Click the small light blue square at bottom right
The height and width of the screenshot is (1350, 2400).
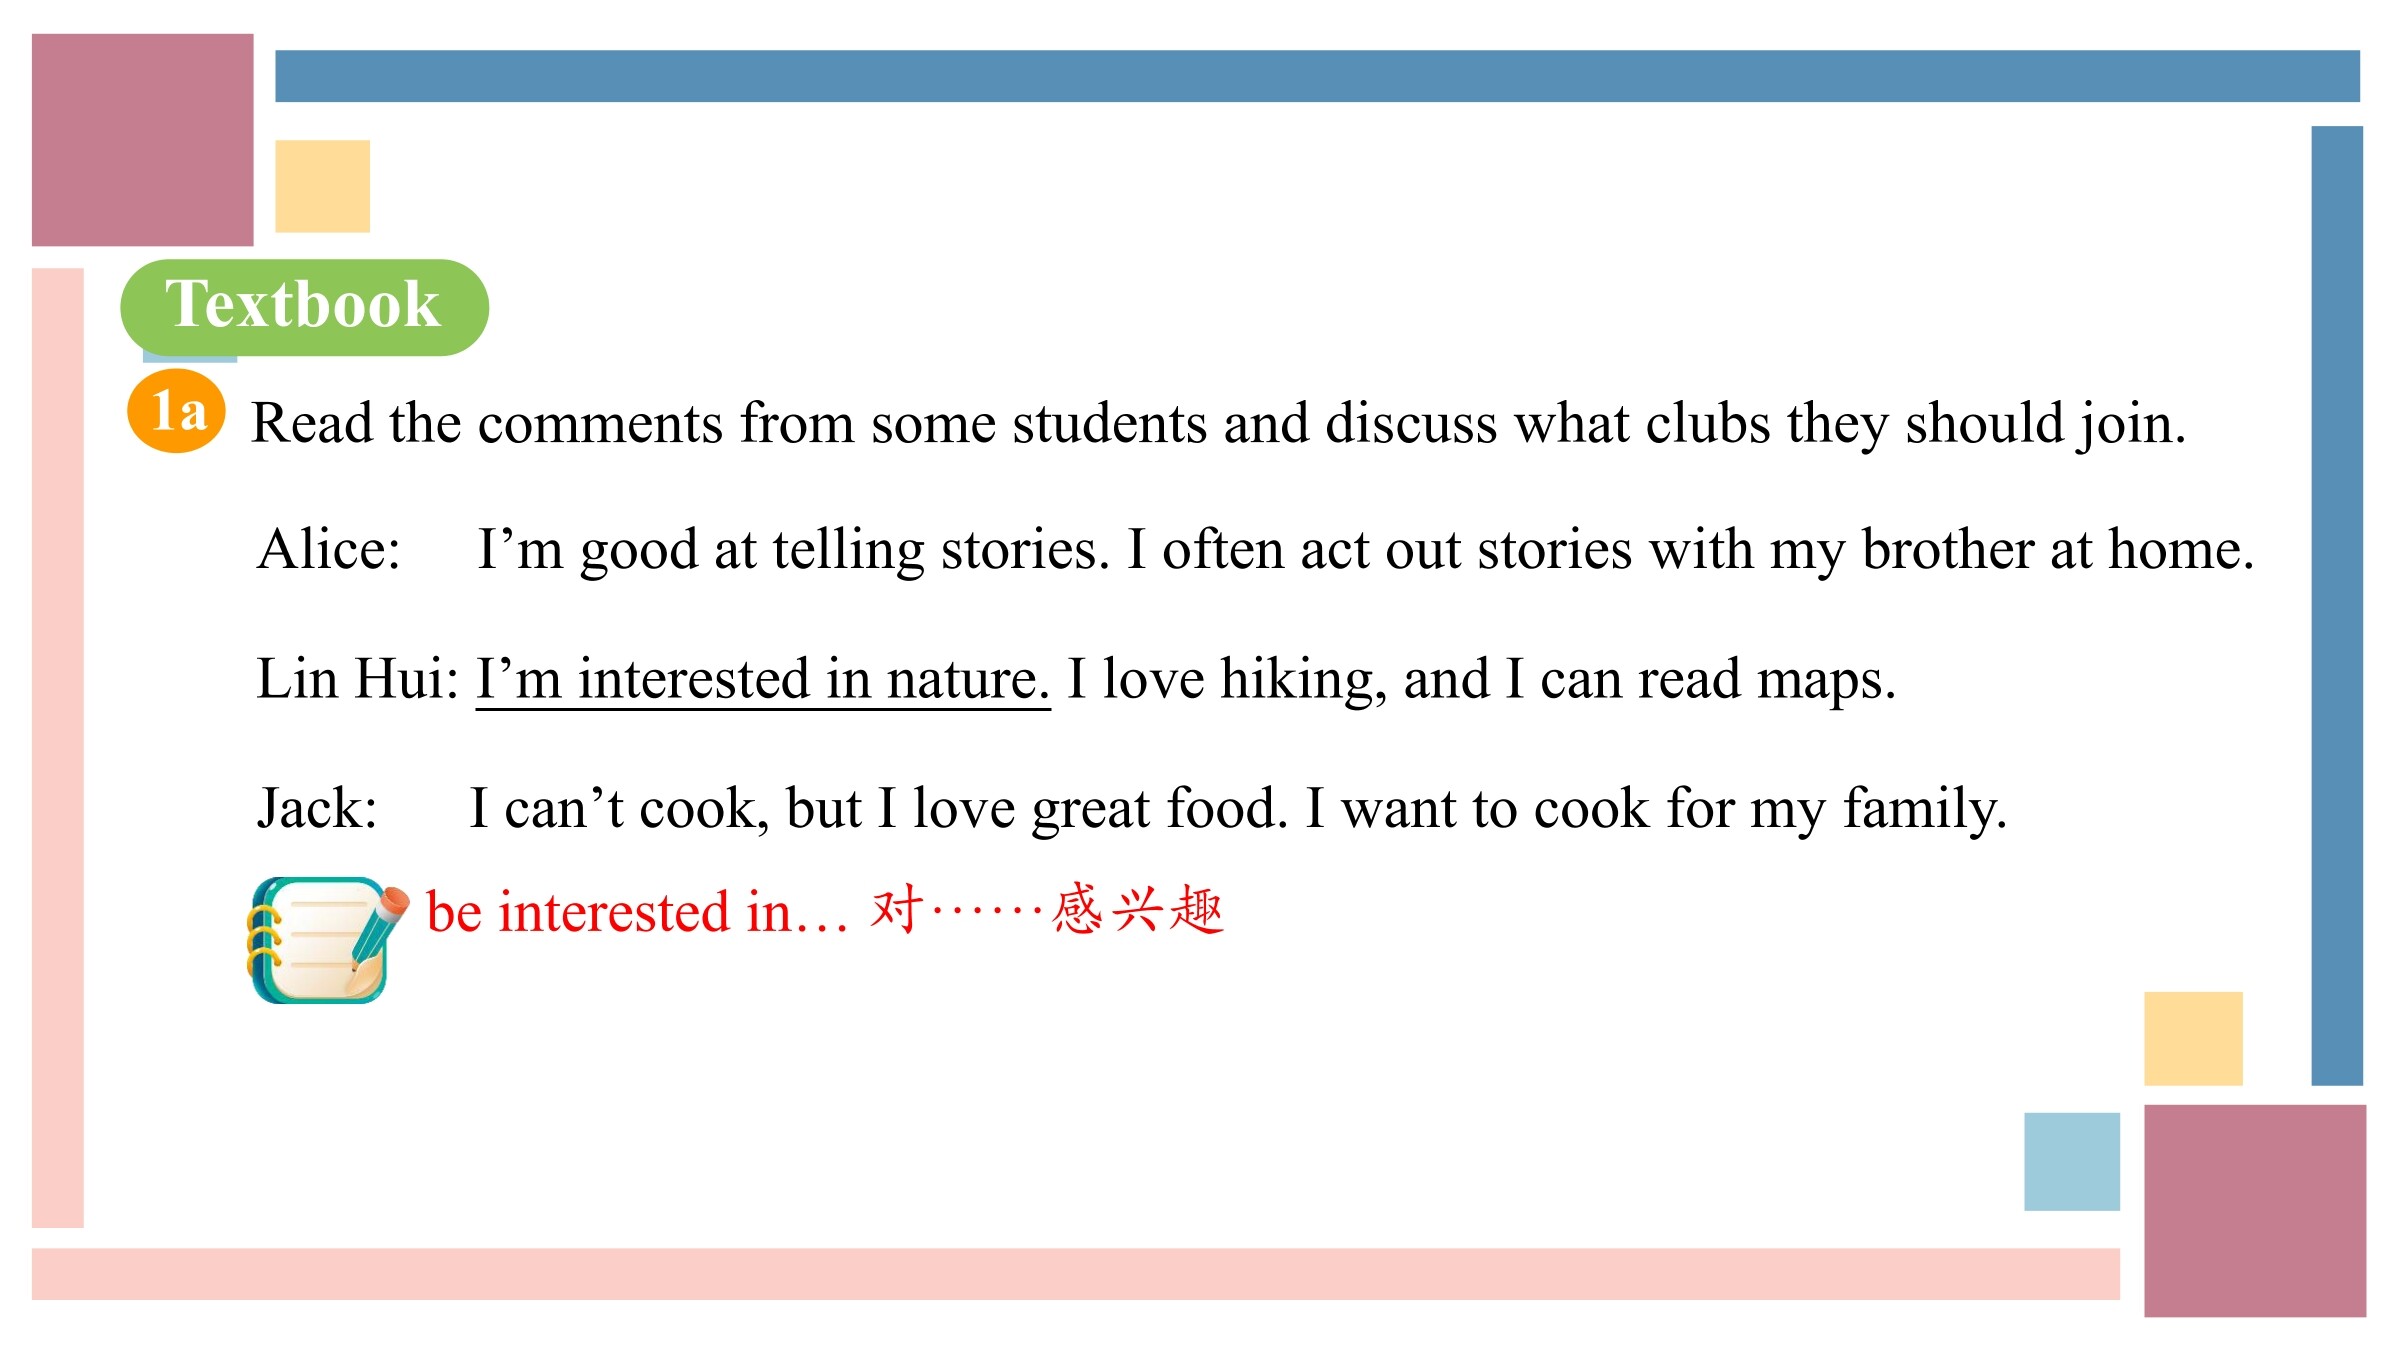[x=2072, y=1161]
